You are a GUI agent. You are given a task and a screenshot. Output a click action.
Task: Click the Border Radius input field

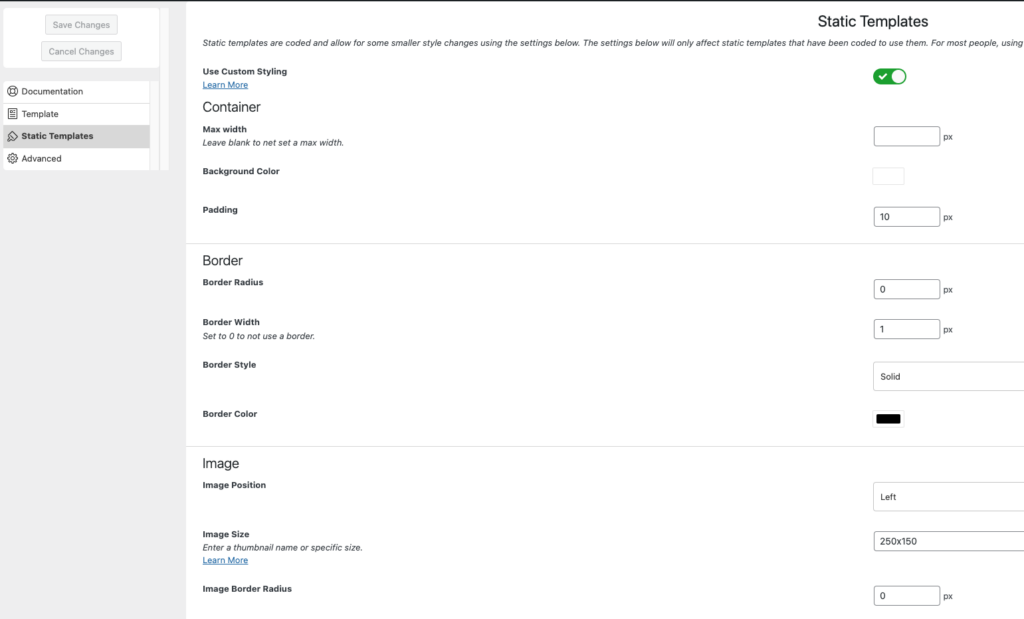[x=906, y=289]
